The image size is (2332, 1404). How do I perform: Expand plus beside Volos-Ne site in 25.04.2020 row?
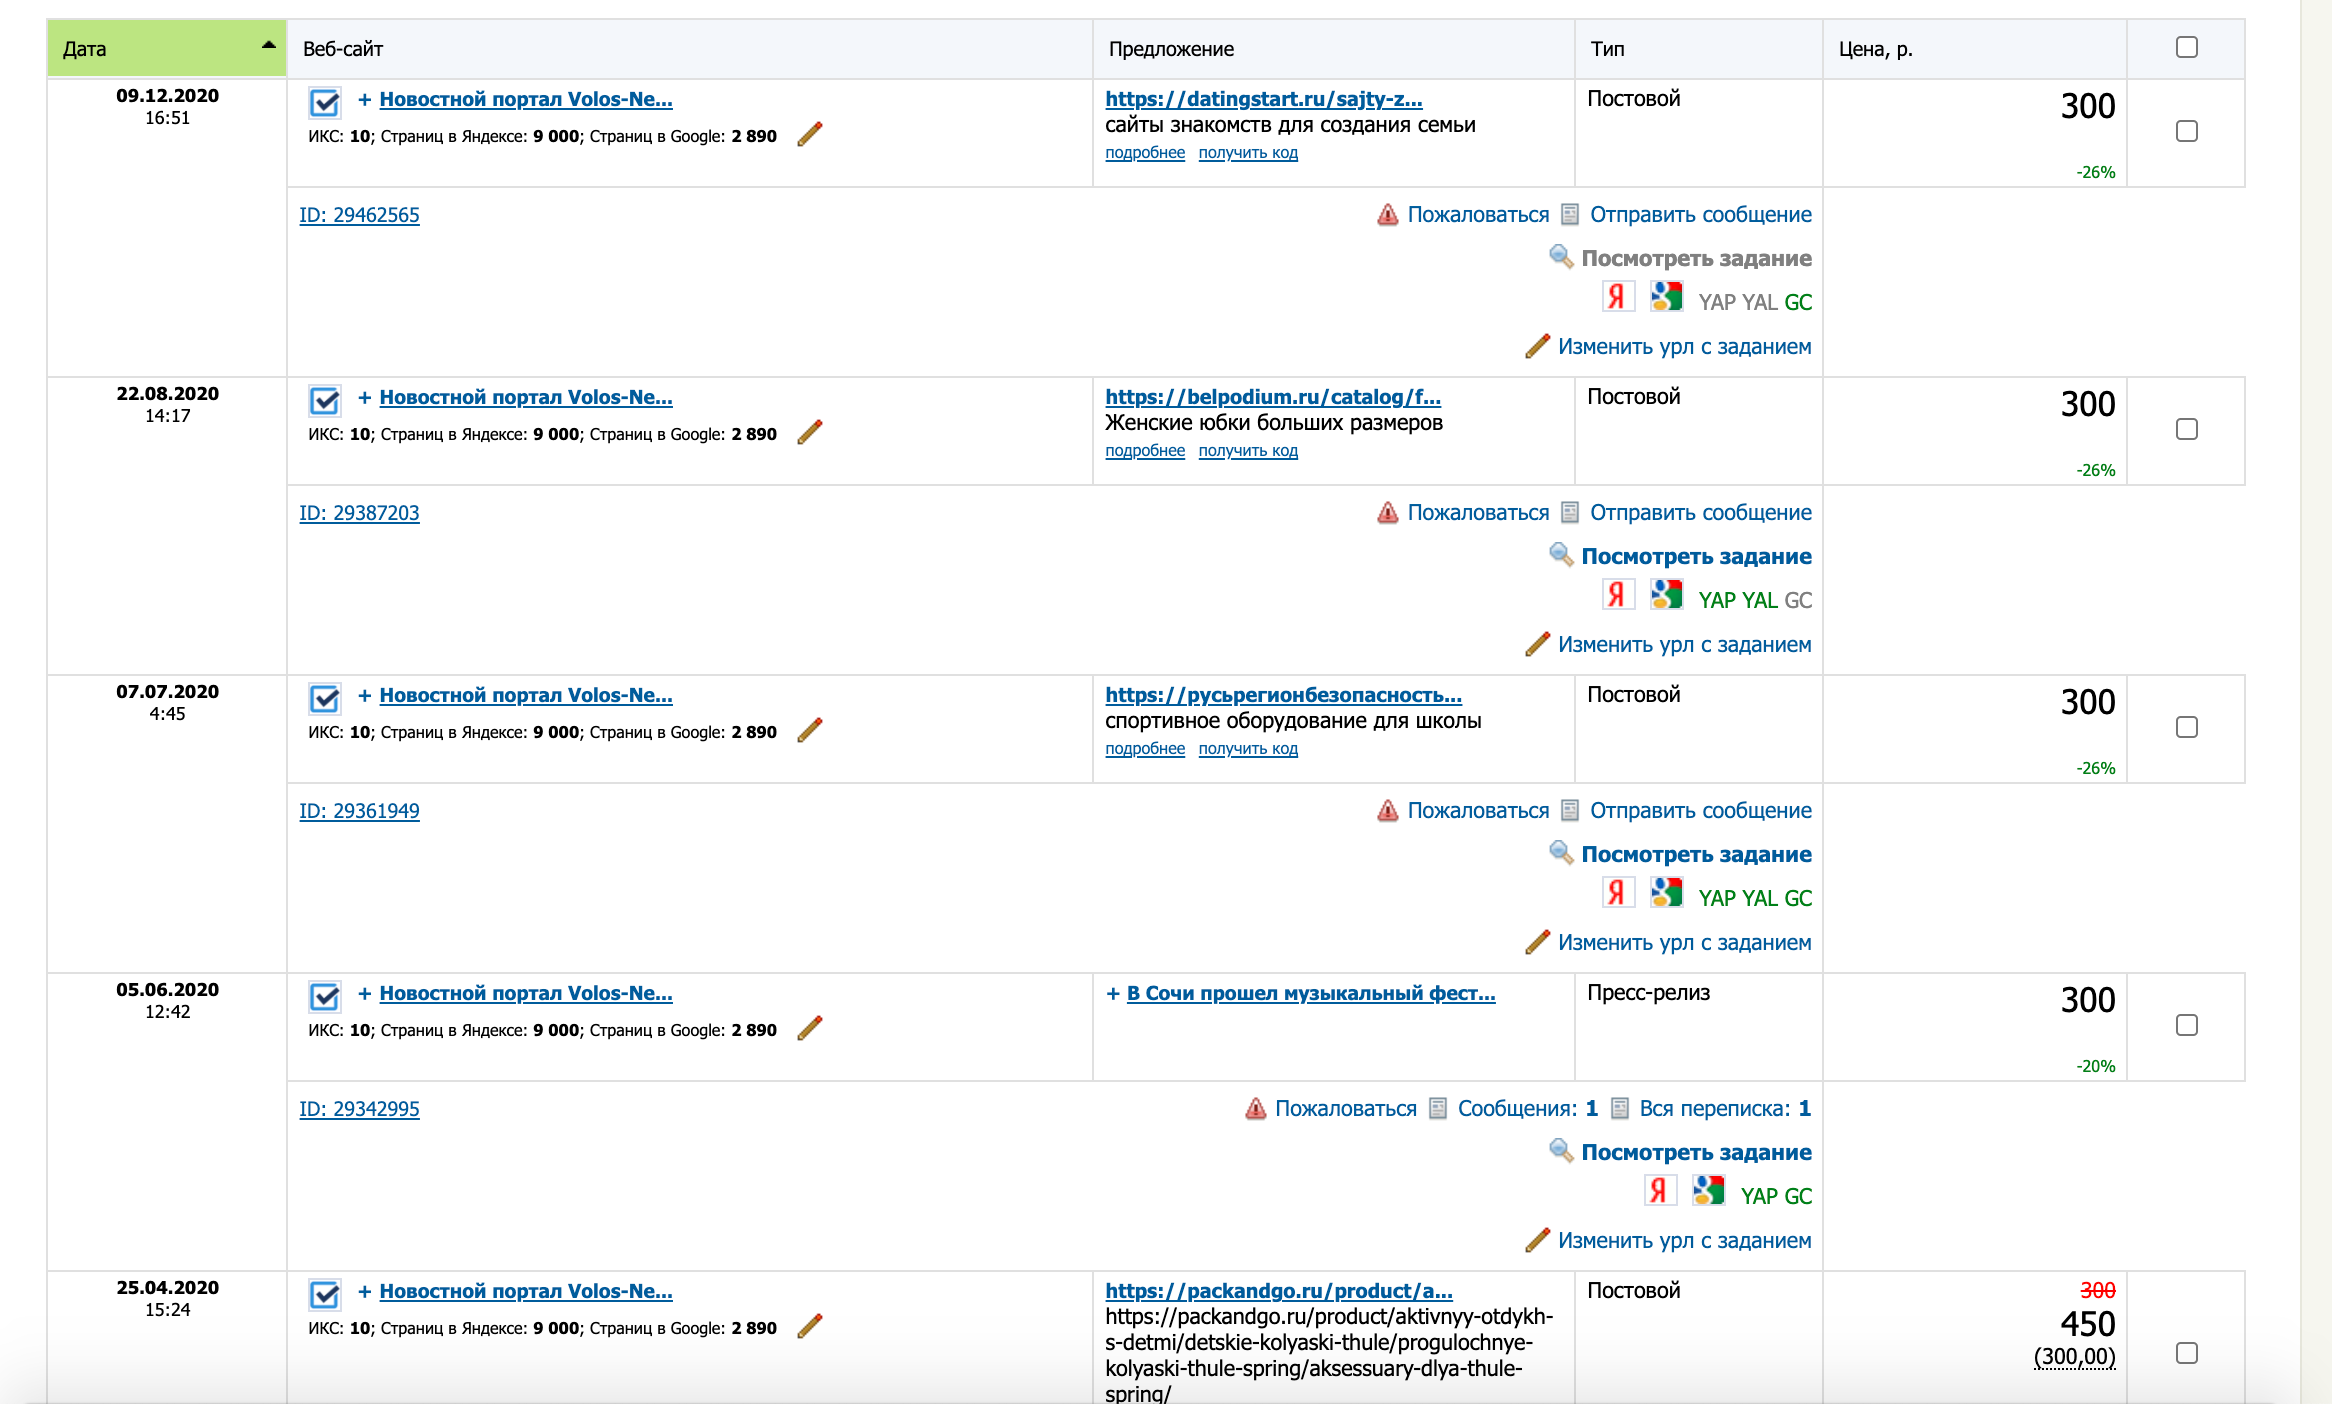point(364,1291)
